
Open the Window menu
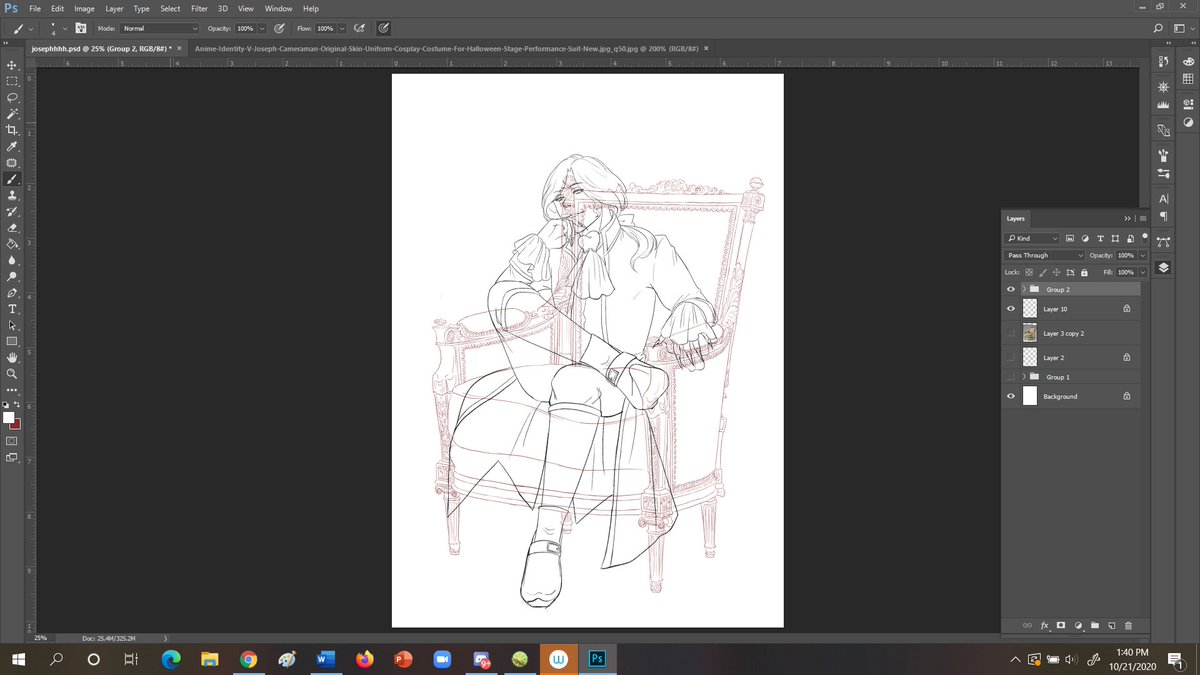[x=278, y=8]
